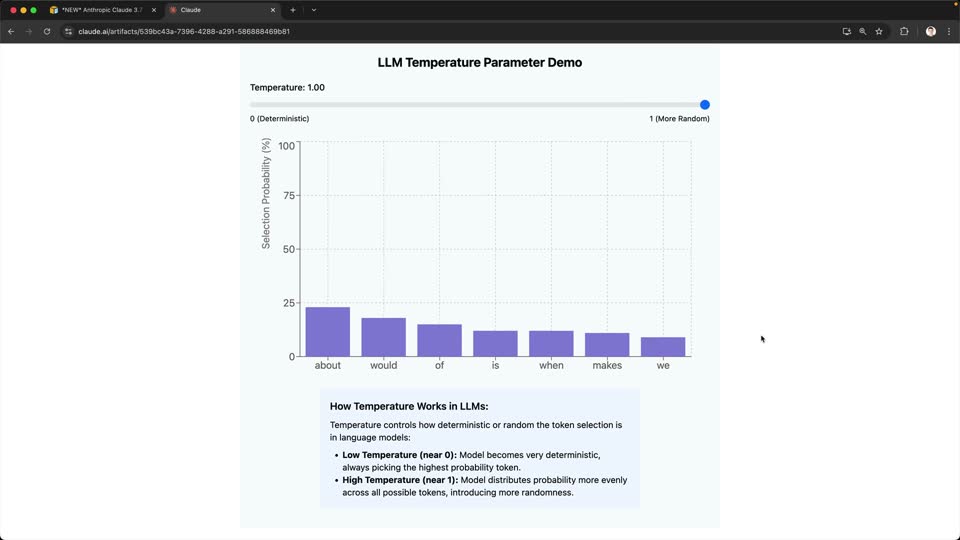
Task: Click the '1 (More Random)' label
Action: click(x=680, y=119)
